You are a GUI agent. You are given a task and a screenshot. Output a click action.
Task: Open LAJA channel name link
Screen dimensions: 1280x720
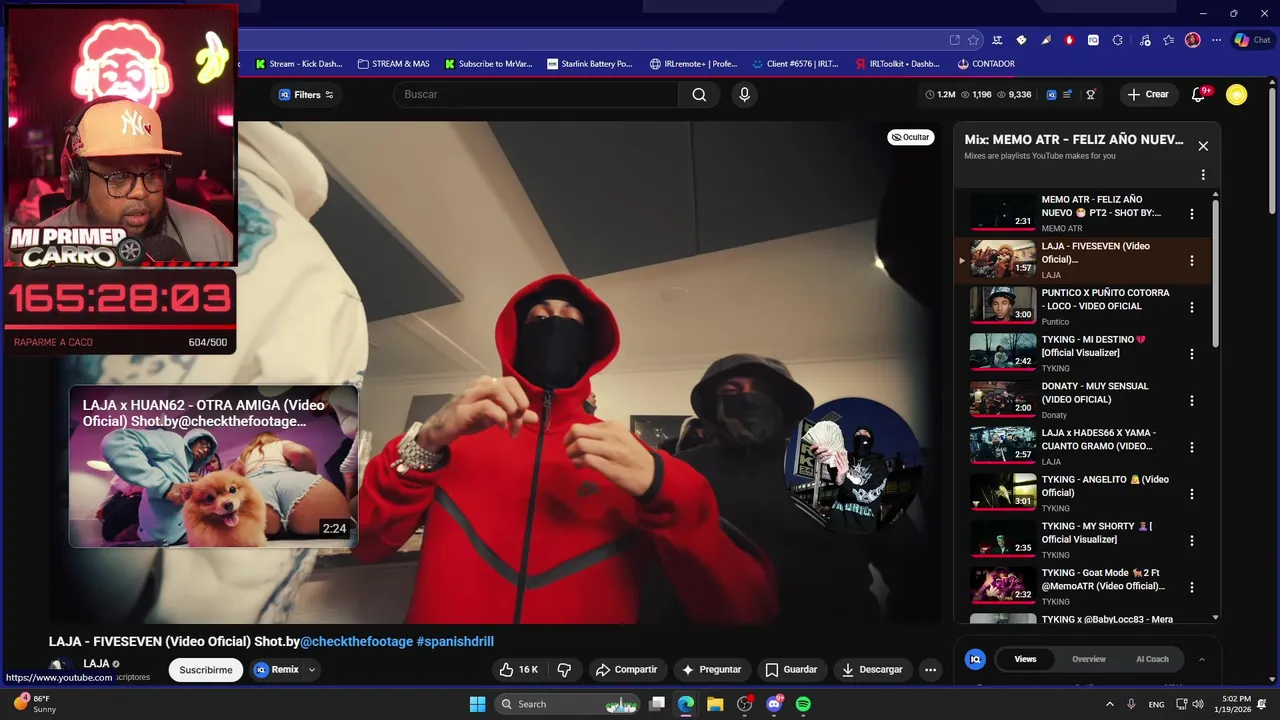(96, 663)
